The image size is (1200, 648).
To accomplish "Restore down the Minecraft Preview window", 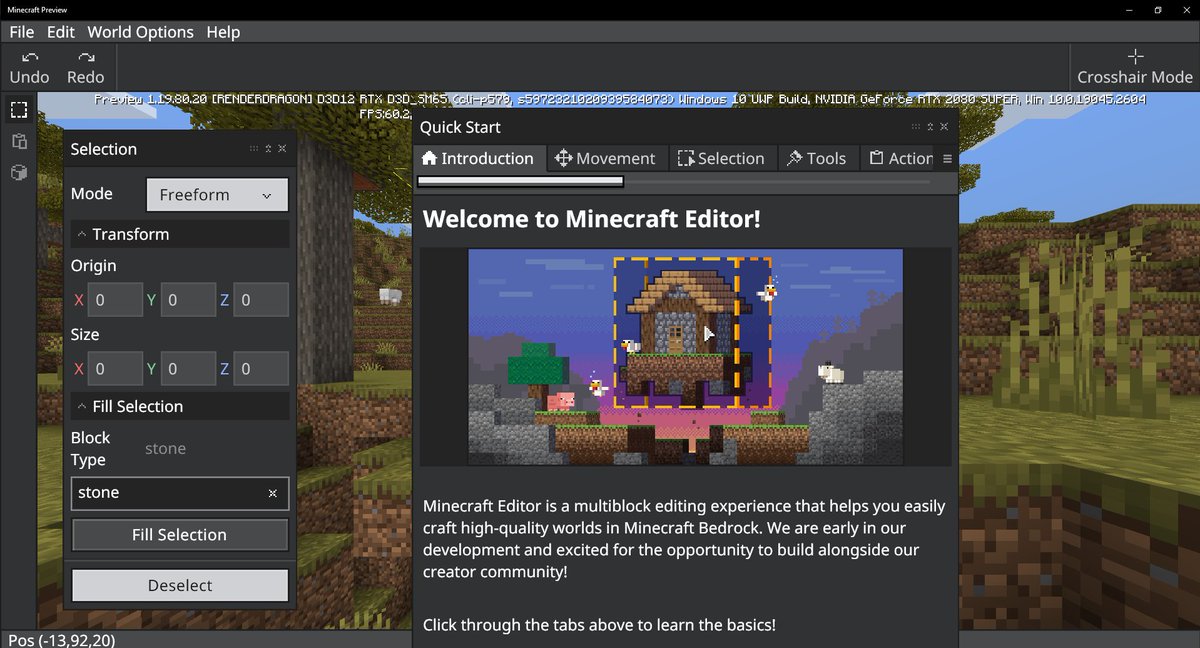I will 1158,10.
